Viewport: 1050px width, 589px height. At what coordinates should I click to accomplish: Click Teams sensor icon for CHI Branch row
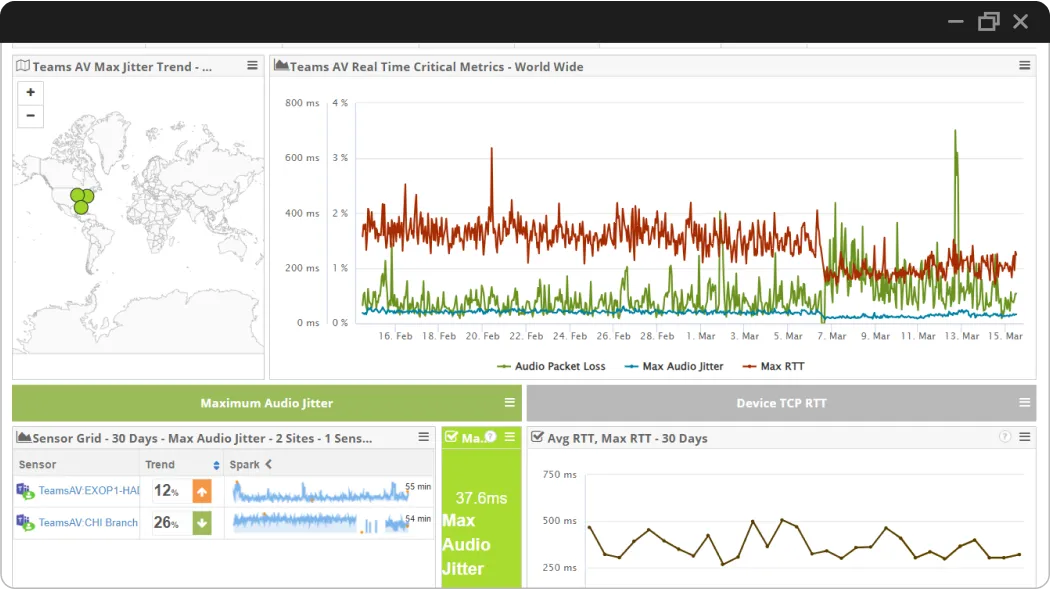point(25,523)
